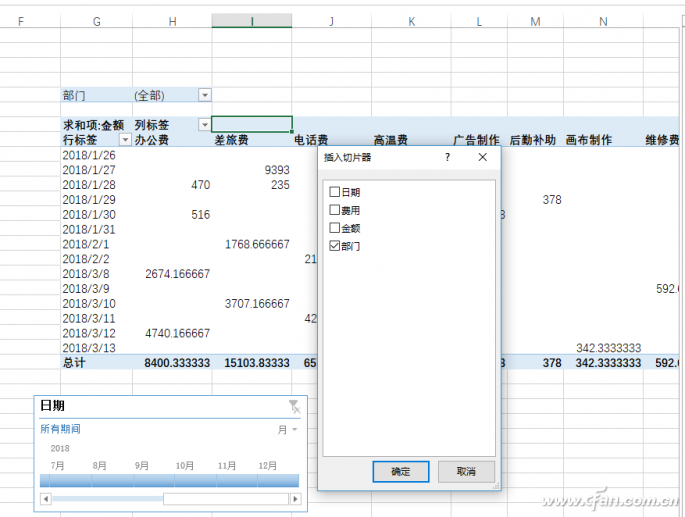The image size is (685, 517).
Task: Click the cell with value 9393
Action: [277, 170]
